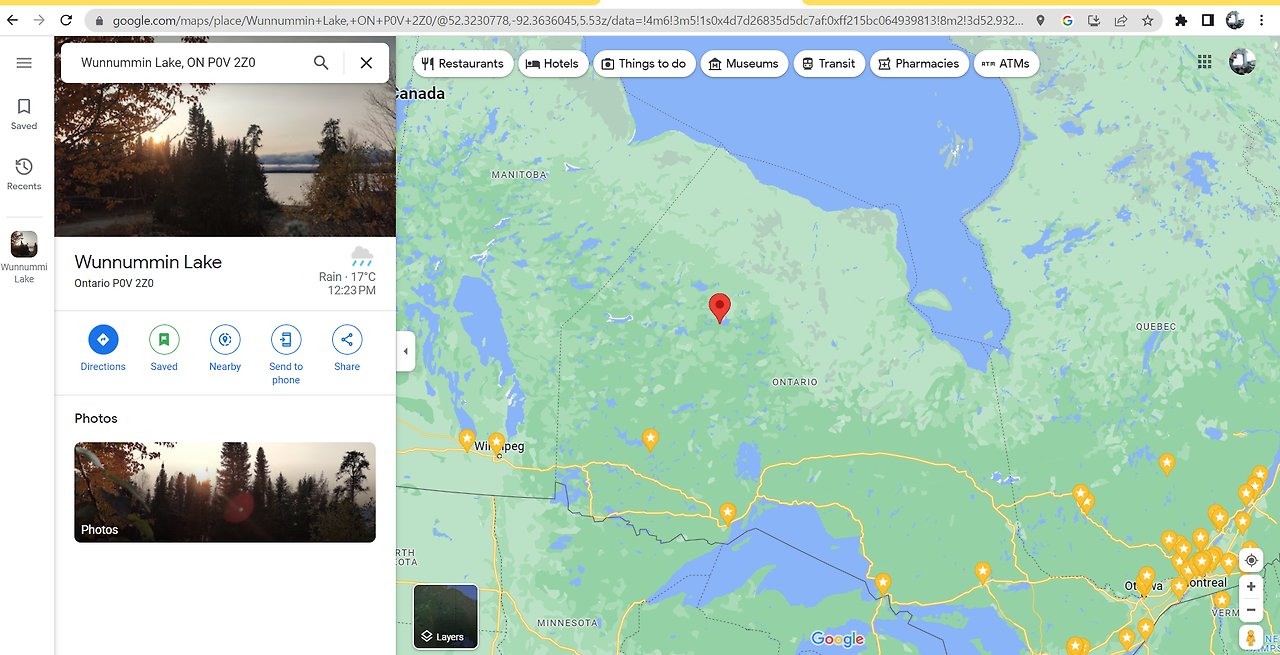Screen dimensions: 1280x655
Task: Filter map by Restaurants chip
Action: pyautogui.click(x=463, y=63)
